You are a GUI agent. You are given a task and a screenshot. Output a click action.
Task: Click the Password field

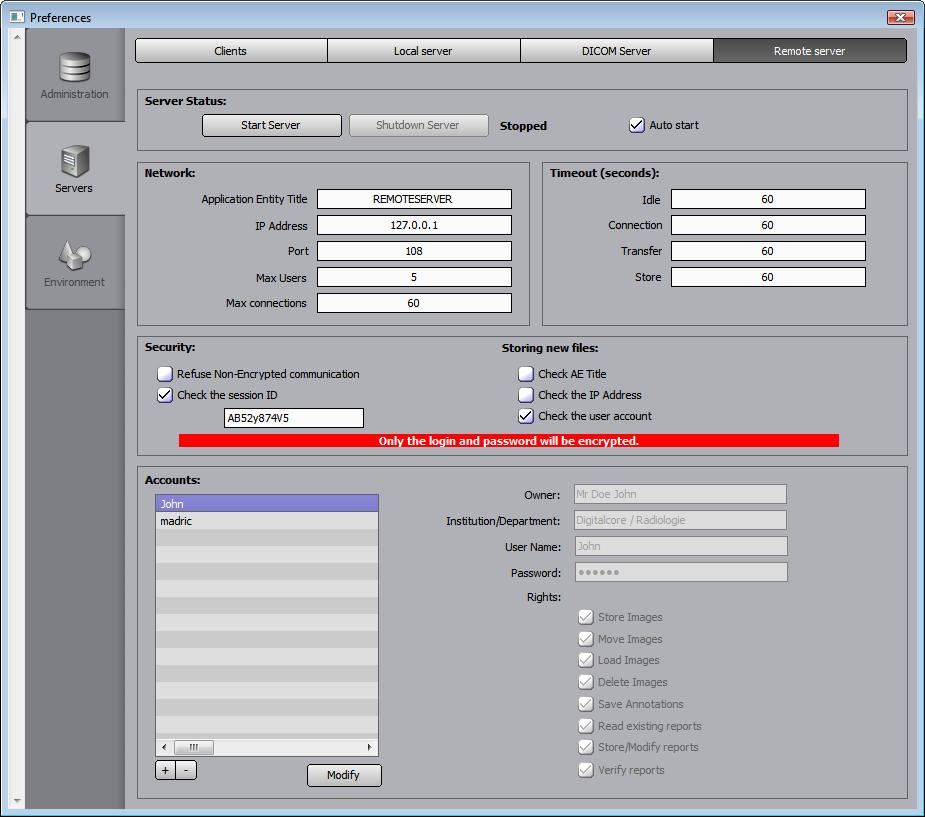point(680,572)
